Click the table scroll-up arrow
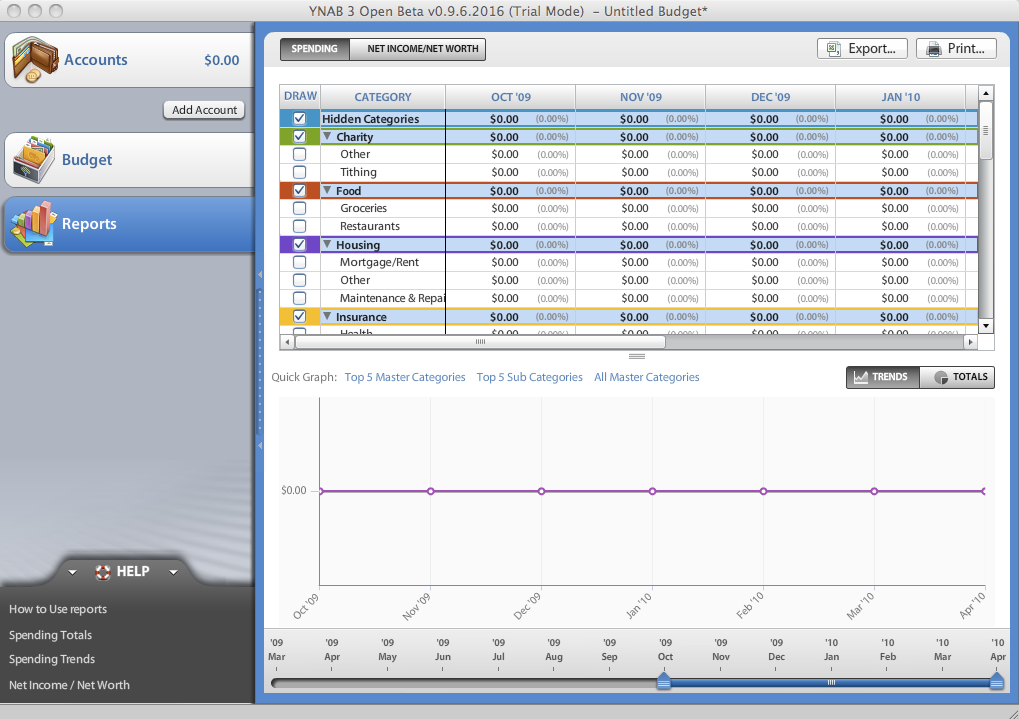This screenshot has width=1019, height=719. pyautogui.click(x=986, y=93)
